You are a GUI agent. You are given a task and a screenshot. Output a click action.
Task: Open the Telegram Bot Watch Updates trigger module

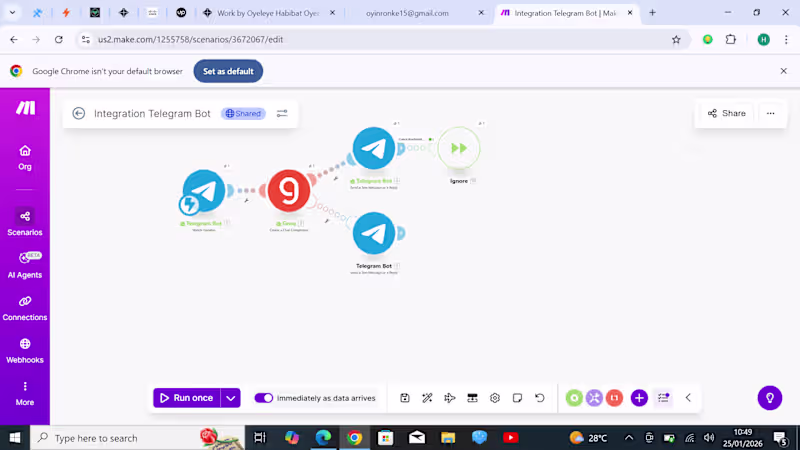pos(204,190)
